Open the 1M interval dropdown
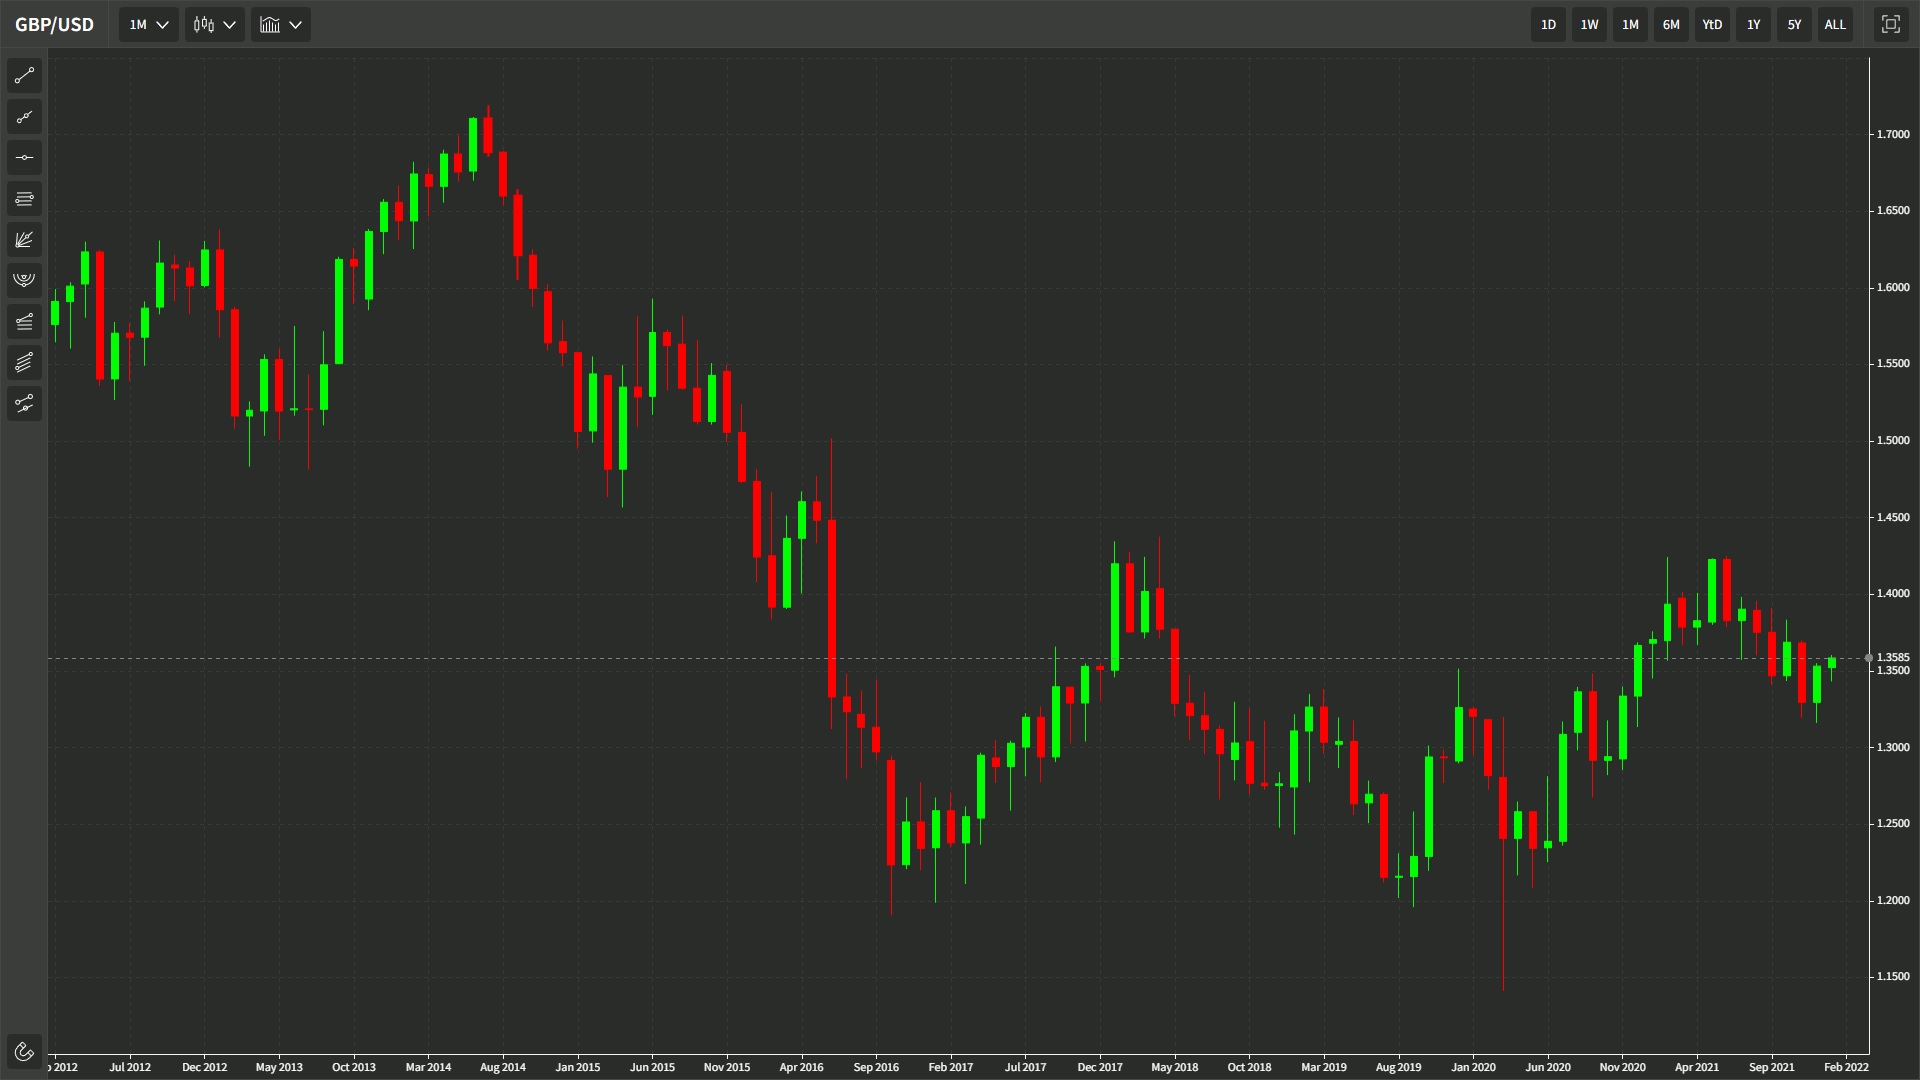 [149, 25]
